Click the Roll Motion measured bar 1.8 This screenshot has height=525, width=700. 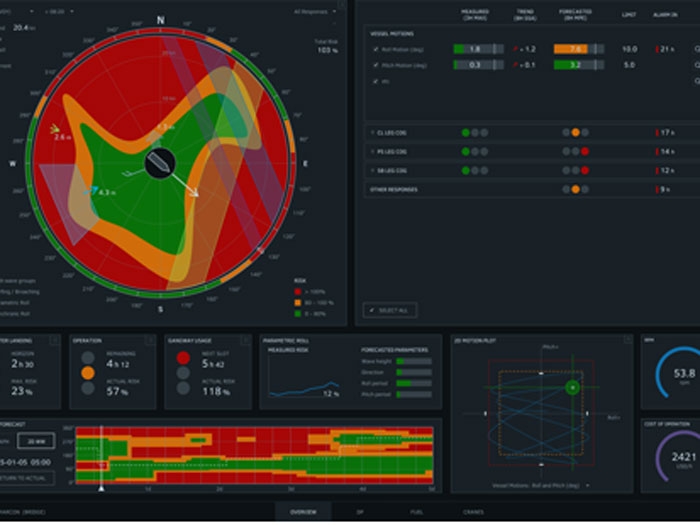pyautogui.click(x=479, y=49)
